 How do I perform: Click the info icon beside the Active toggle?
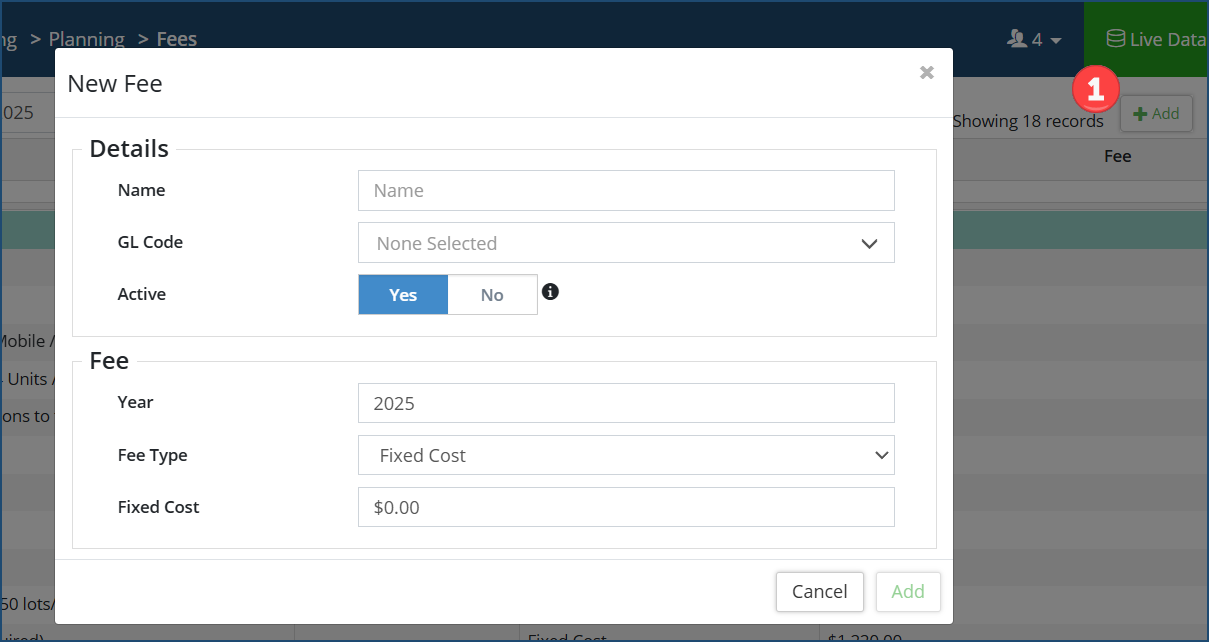550,292
